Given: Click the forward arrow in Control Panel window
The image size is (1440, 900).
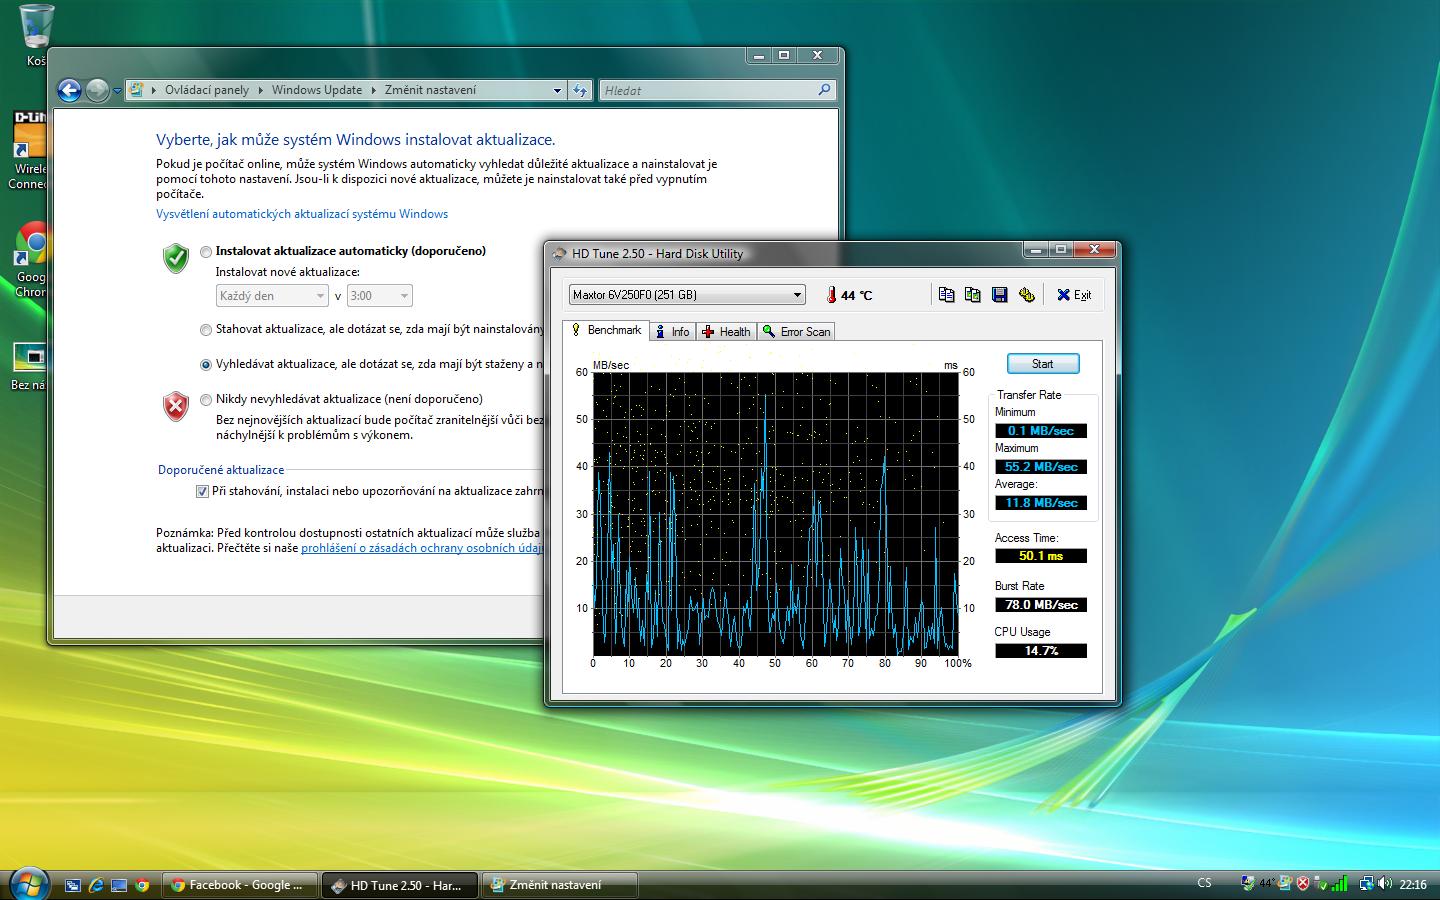Looking at the screenshot, I should tap(97, 90).
